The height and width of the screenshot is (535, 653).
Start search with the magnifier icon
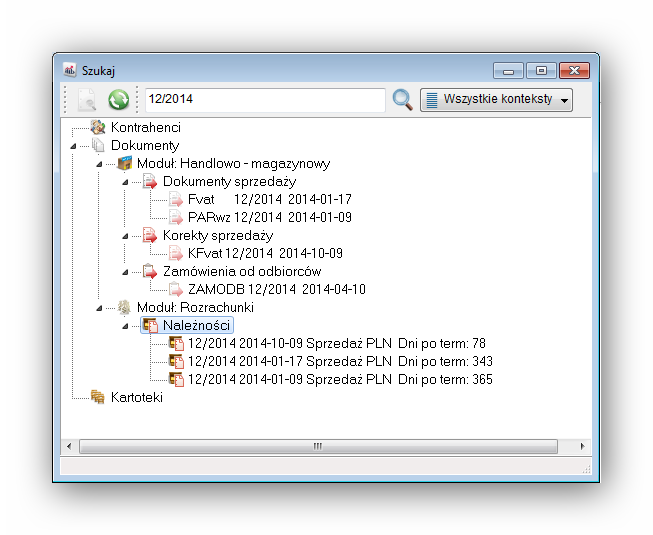point(403,100)
